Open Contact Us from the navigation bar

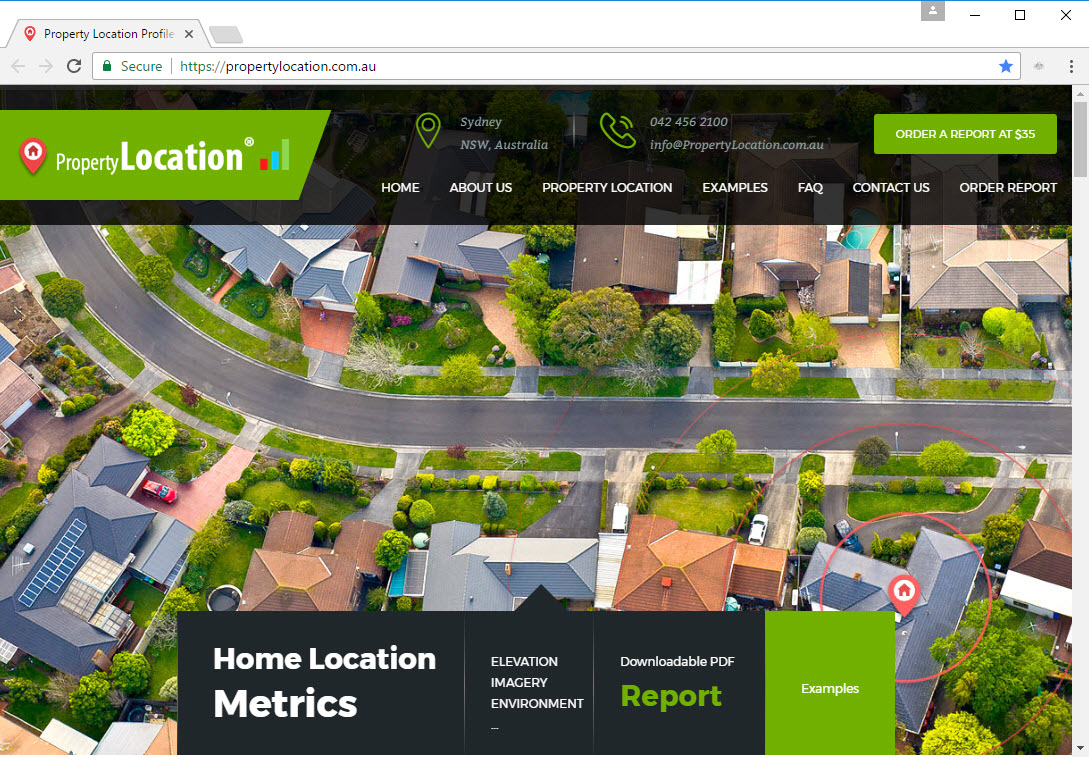(891, 187)
